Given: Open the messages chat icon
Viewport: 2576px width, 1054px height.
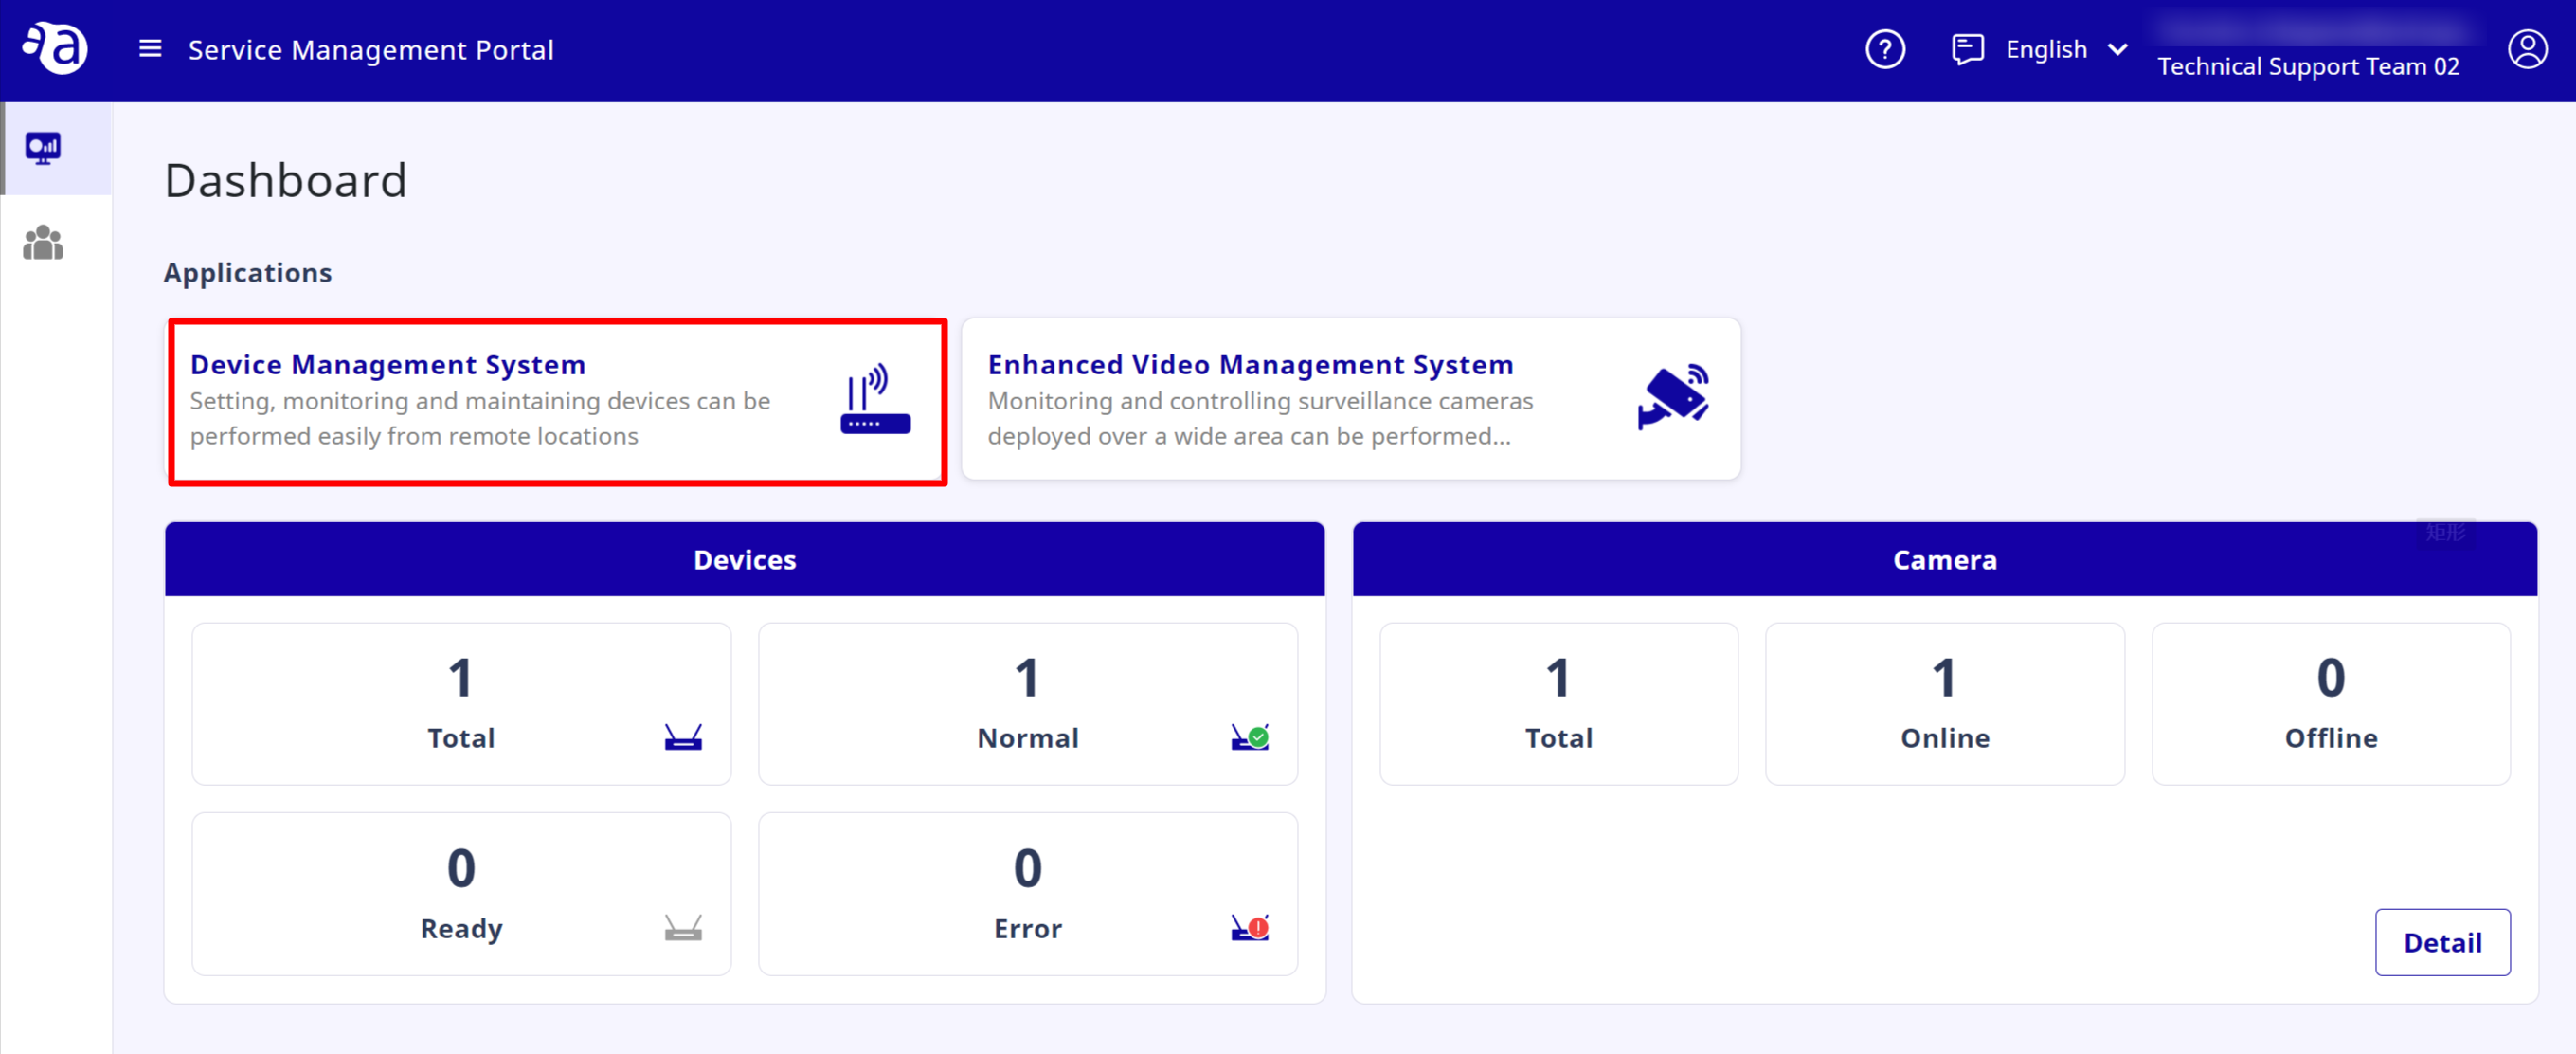Looking at the screenshot, I should click(x=1967, y=48).
